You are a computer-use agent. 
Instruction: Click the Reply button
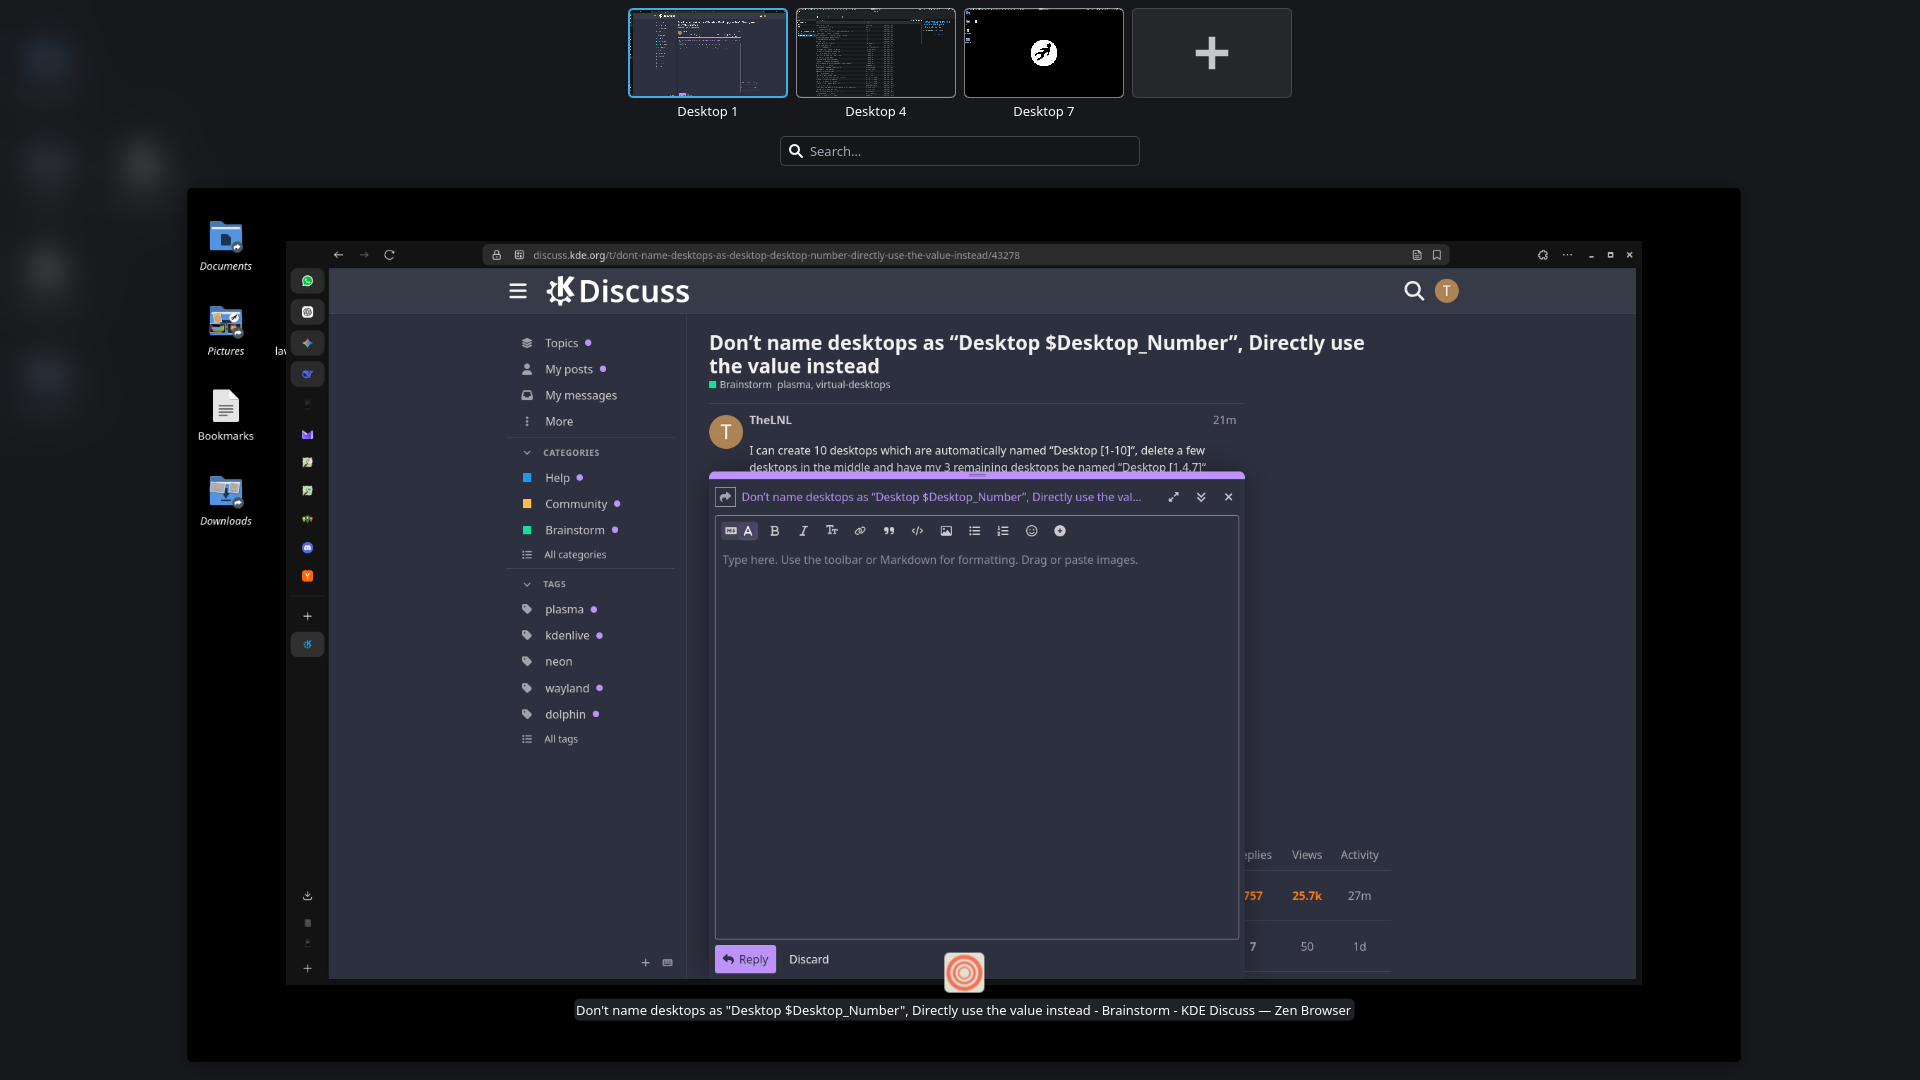coord(745,959)
